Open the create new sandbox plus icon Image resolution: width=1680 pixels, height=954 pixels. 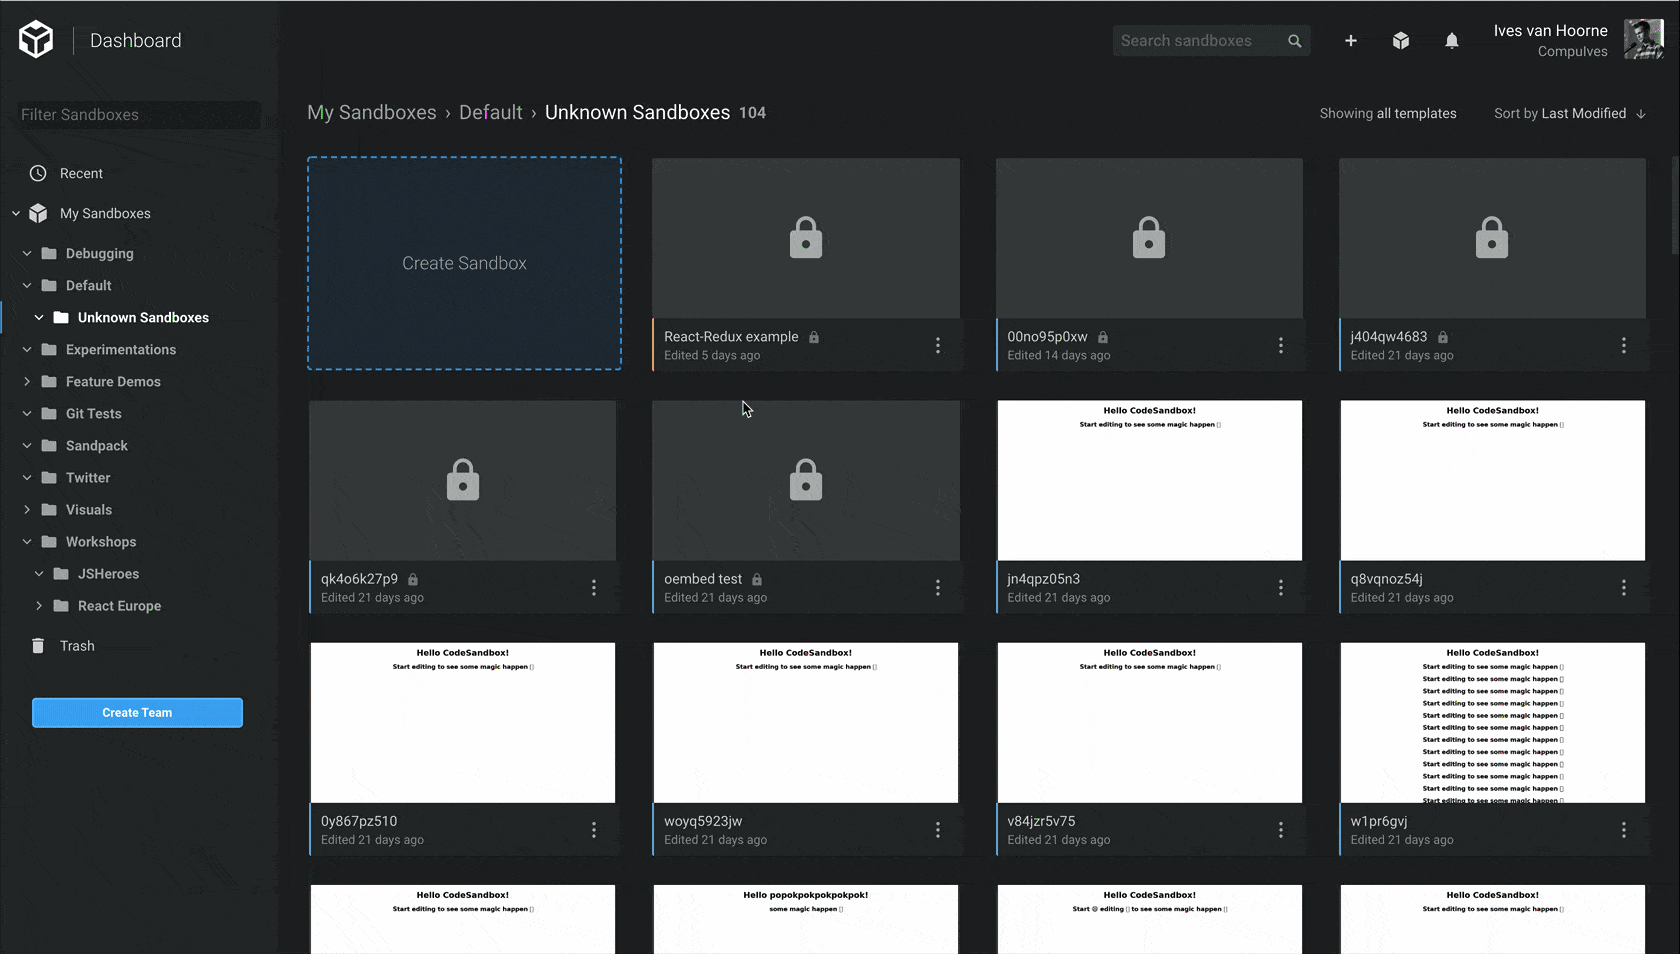[x=1351, y=41]
